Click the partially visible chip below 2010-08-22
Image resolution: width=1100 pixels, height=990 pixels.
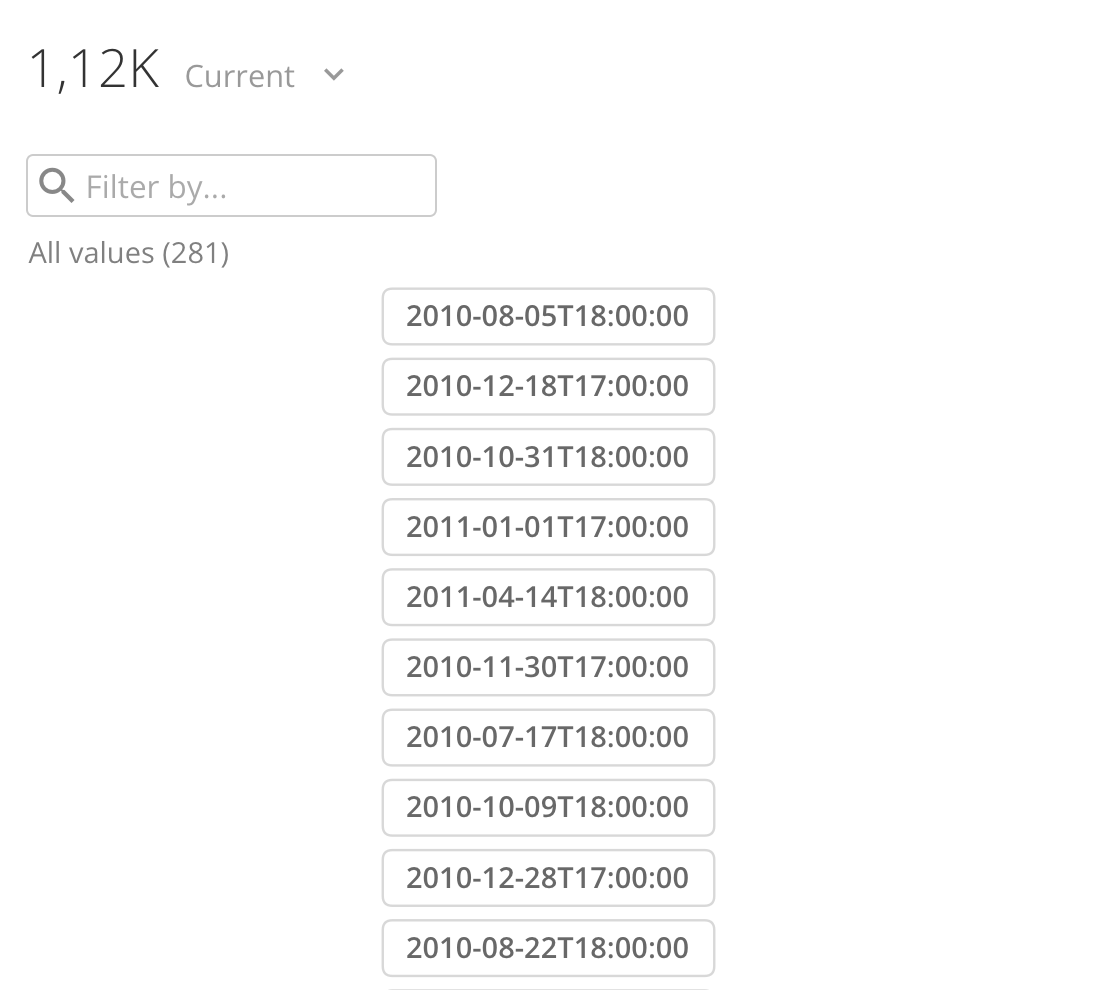(548, 985)
